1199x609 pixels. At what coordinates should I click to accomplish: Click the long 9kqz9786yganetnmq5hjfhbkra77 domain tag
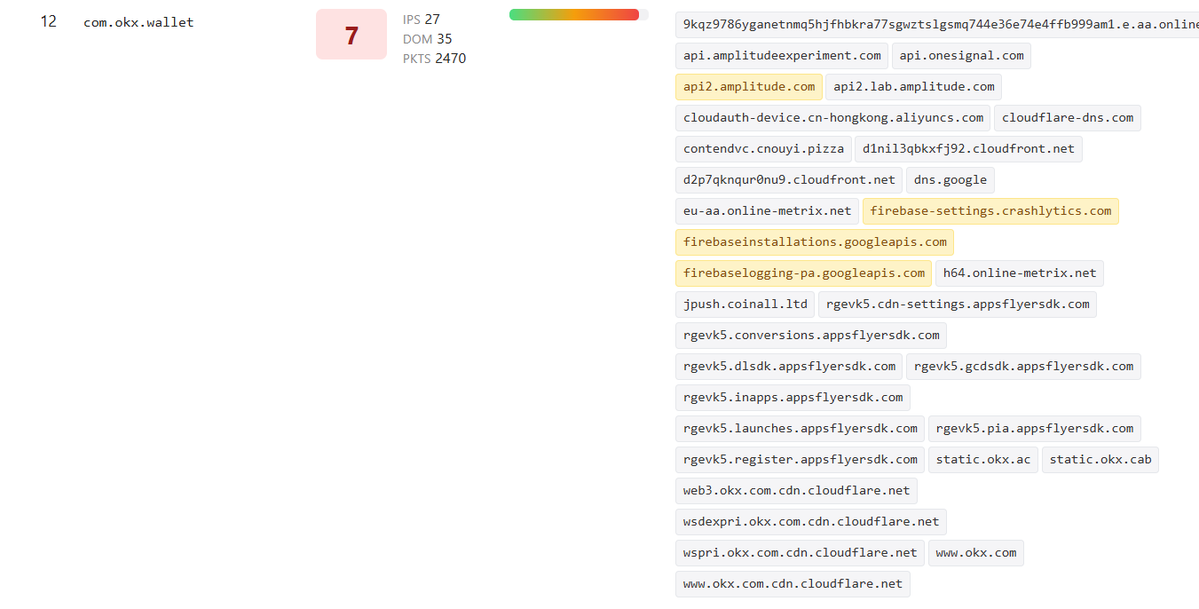pyautogui.click(x=937, y=24)
